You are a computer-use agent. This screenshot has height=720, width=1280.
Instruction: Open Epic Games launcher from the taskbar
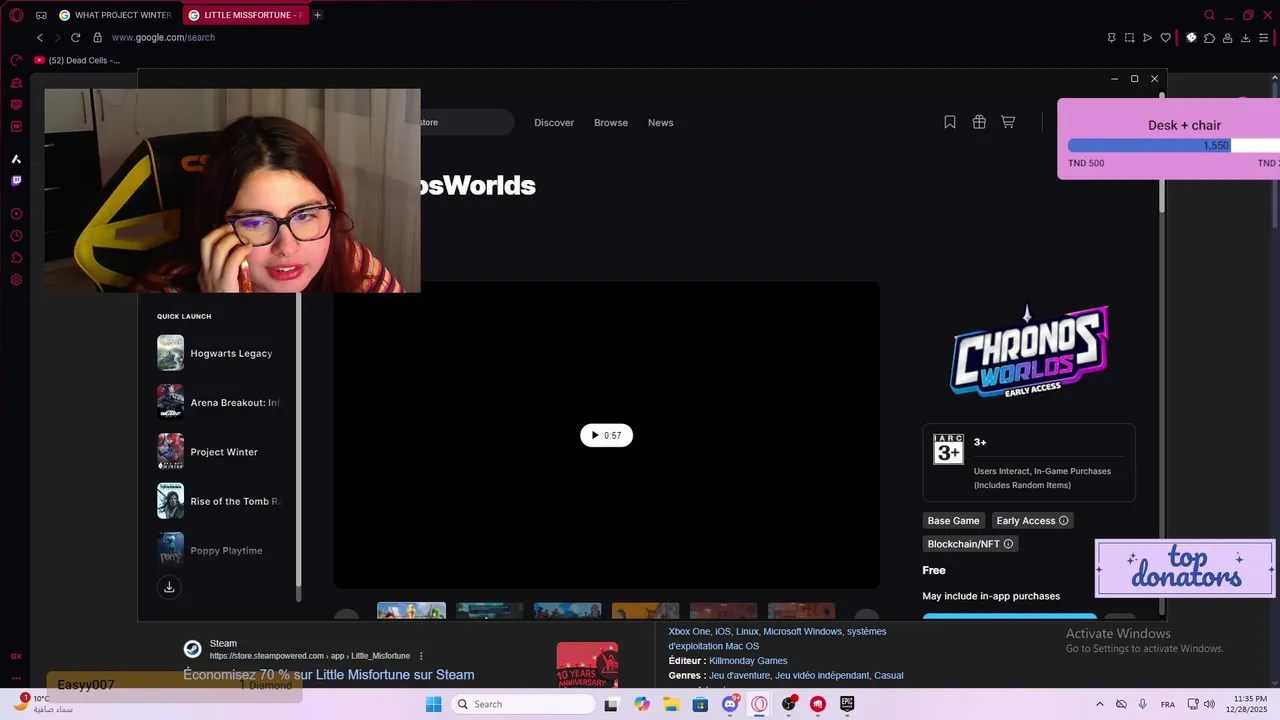[x=847, y=704]
